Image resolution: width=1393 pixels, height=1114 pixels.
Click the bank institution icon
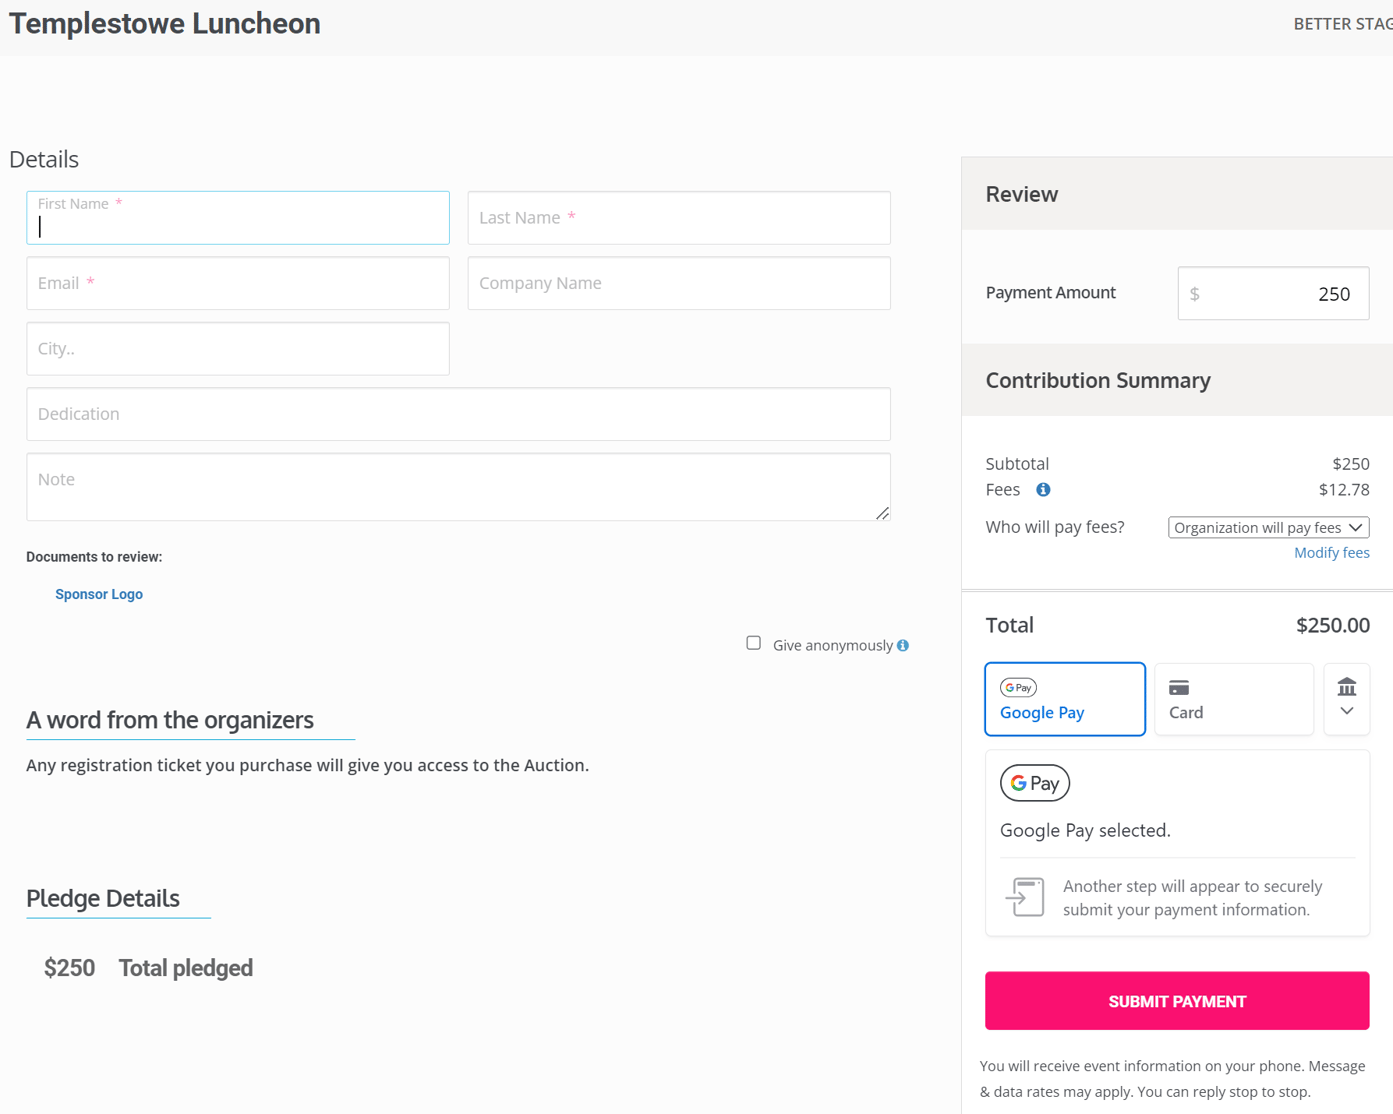coord(1347,686)
